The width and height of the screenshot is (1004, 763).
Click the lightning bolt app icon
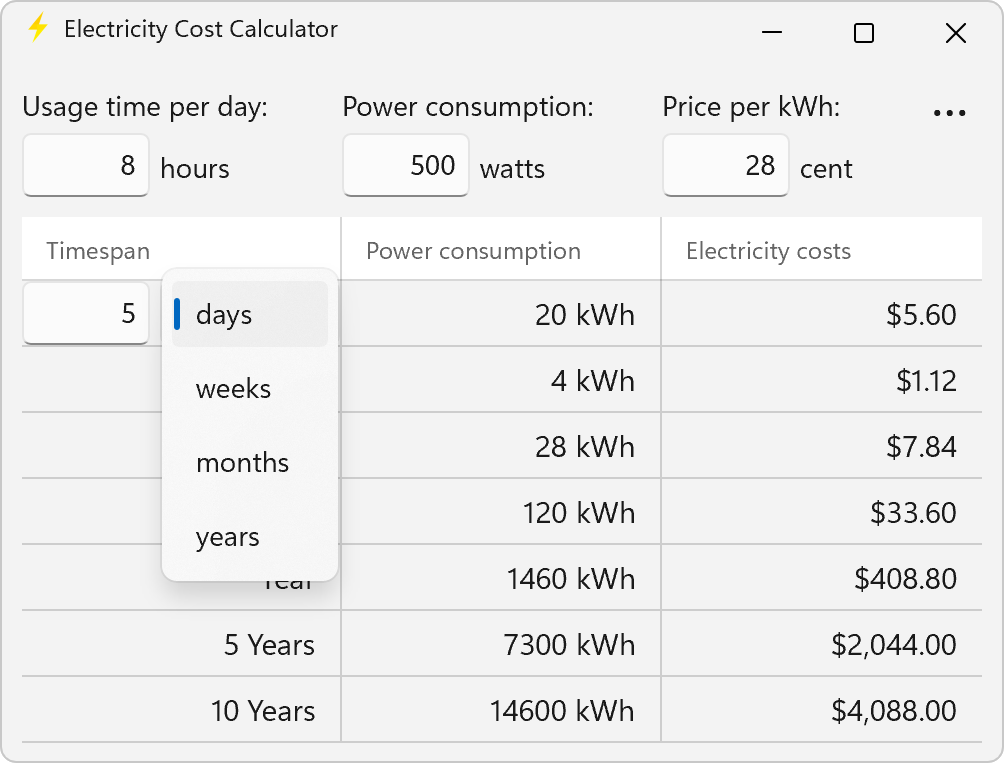tap(38, 29)
